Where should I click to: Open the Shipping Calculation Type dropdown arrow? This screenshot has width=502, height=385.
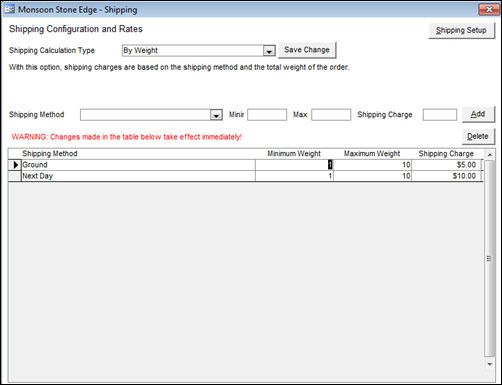click(269, 51)
